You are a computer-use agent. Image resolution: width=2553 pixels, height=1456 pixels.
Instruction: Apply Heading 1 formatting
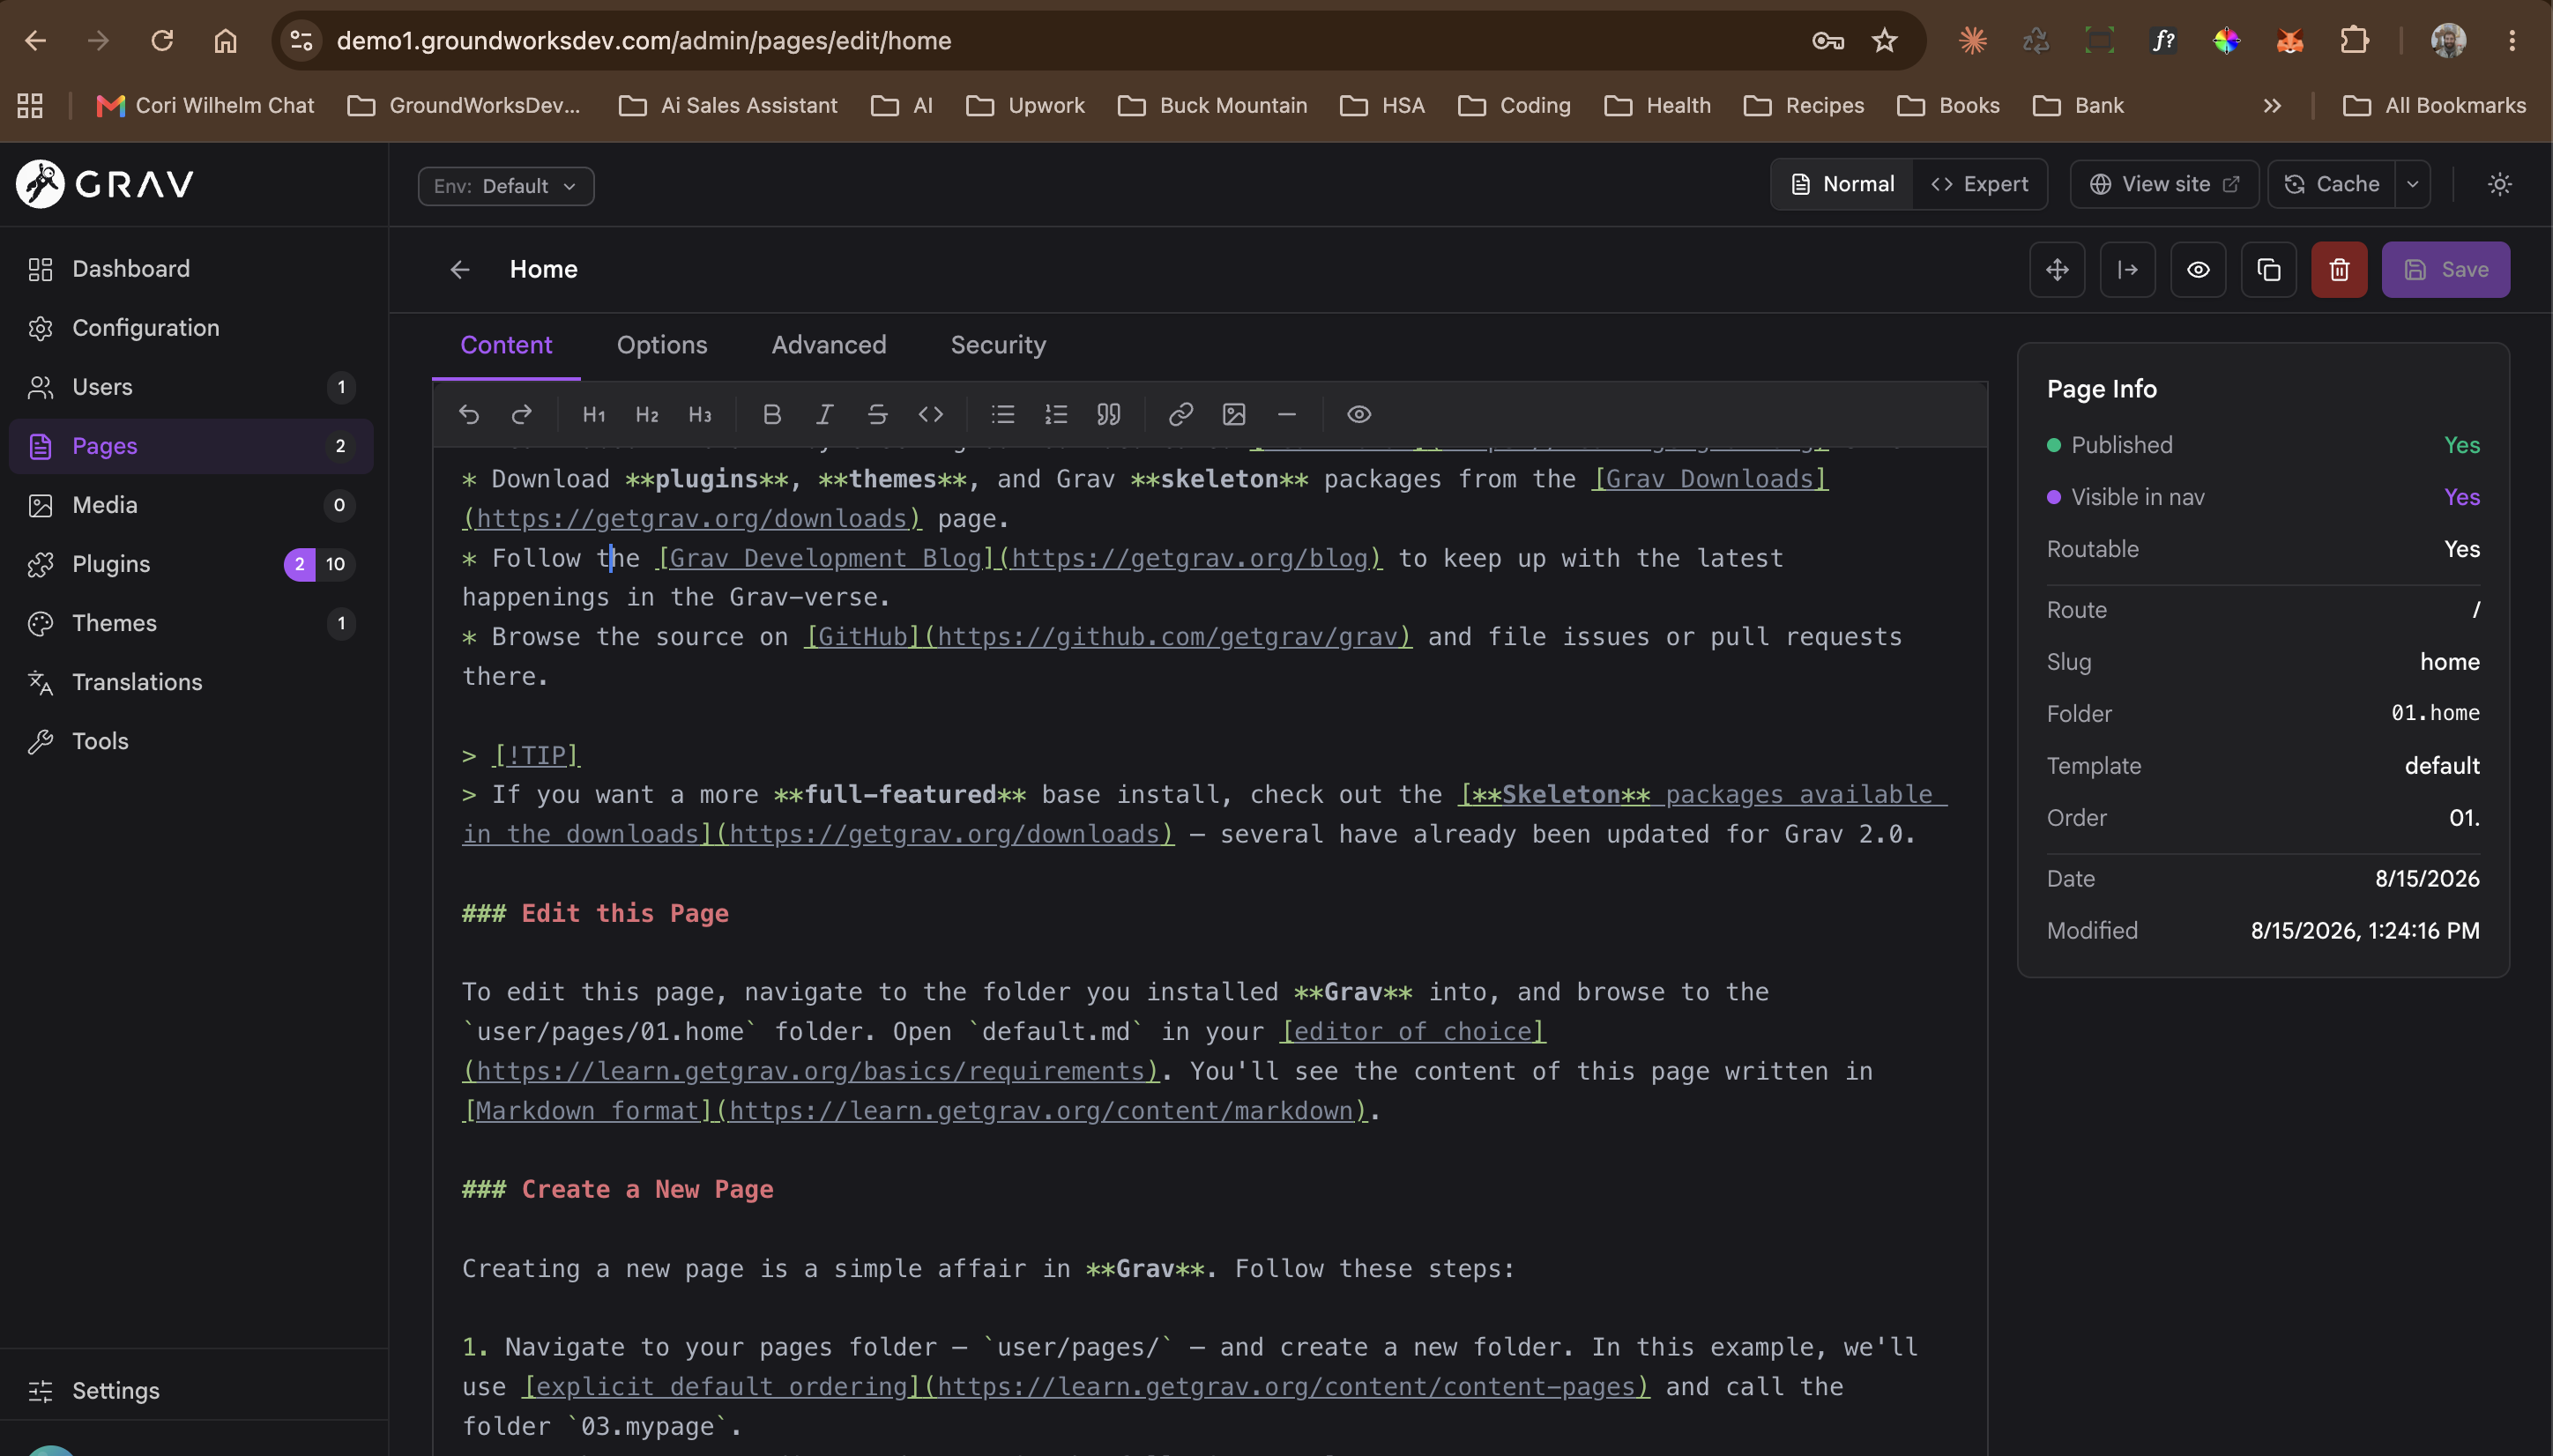(x=594, y=414)
